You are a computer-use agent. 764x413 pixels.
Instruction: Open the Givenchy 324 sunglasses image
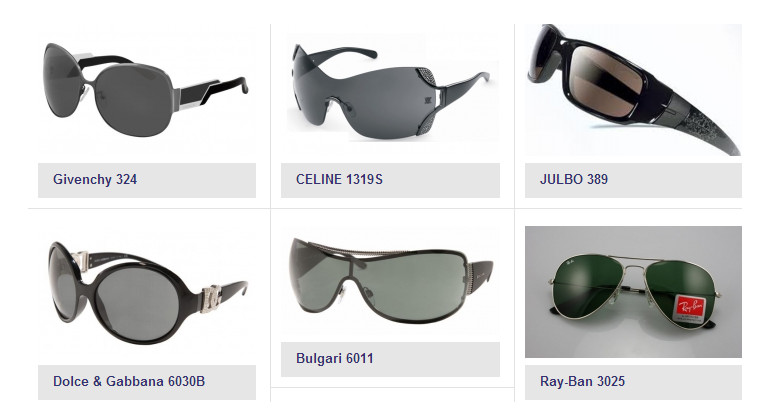point(147,94)
